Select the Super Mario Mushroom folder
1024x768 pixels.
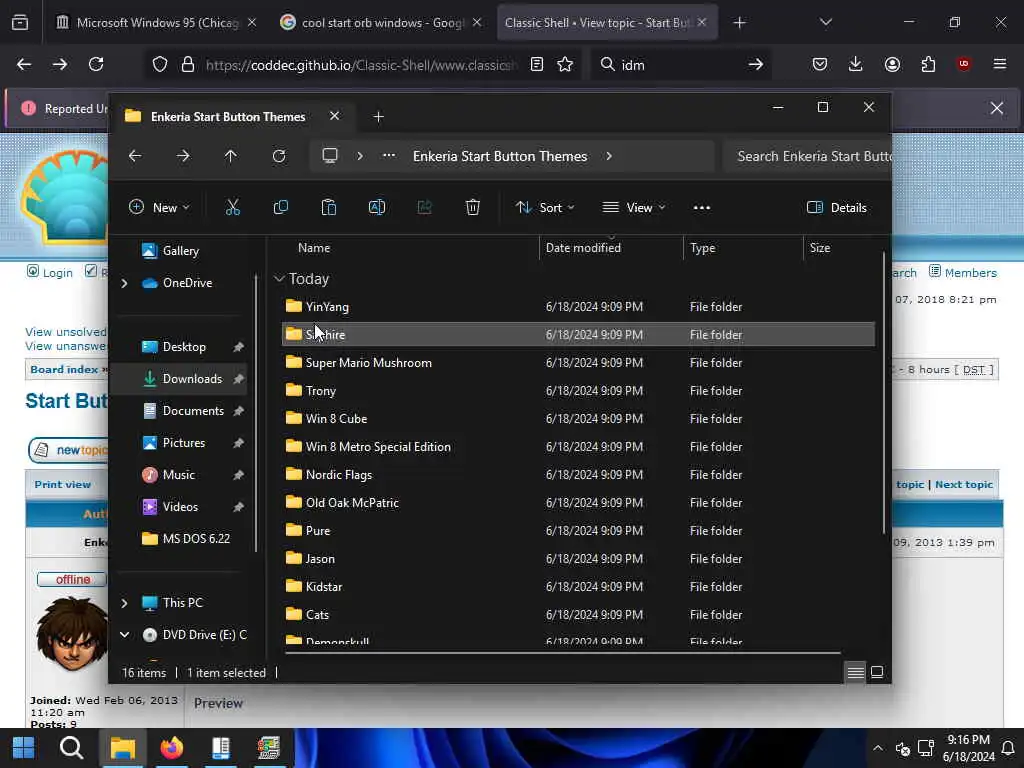[x=579, y=363]
